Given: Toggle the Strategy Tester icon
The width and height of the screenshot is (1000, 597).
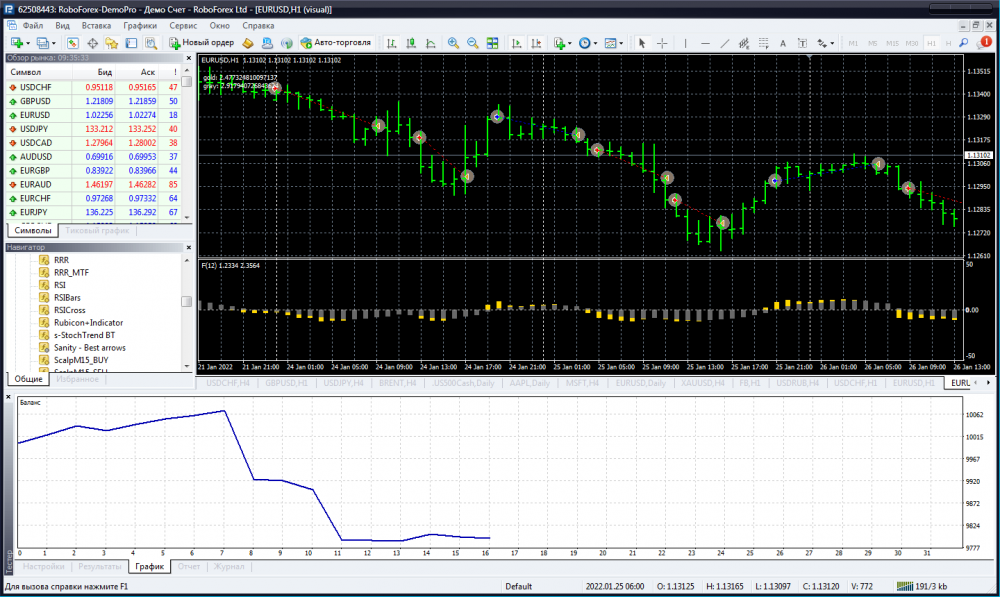Looking at the screenshot, I should click(151, 43).
